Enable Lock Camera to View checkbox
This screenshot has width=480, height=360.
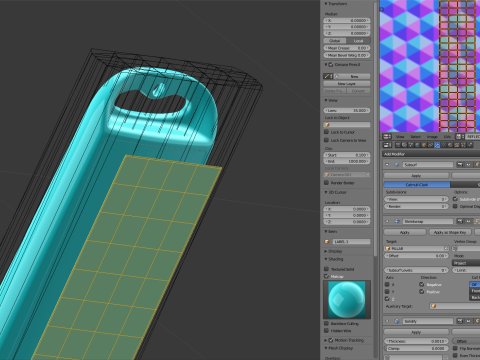tap(326, 140)
